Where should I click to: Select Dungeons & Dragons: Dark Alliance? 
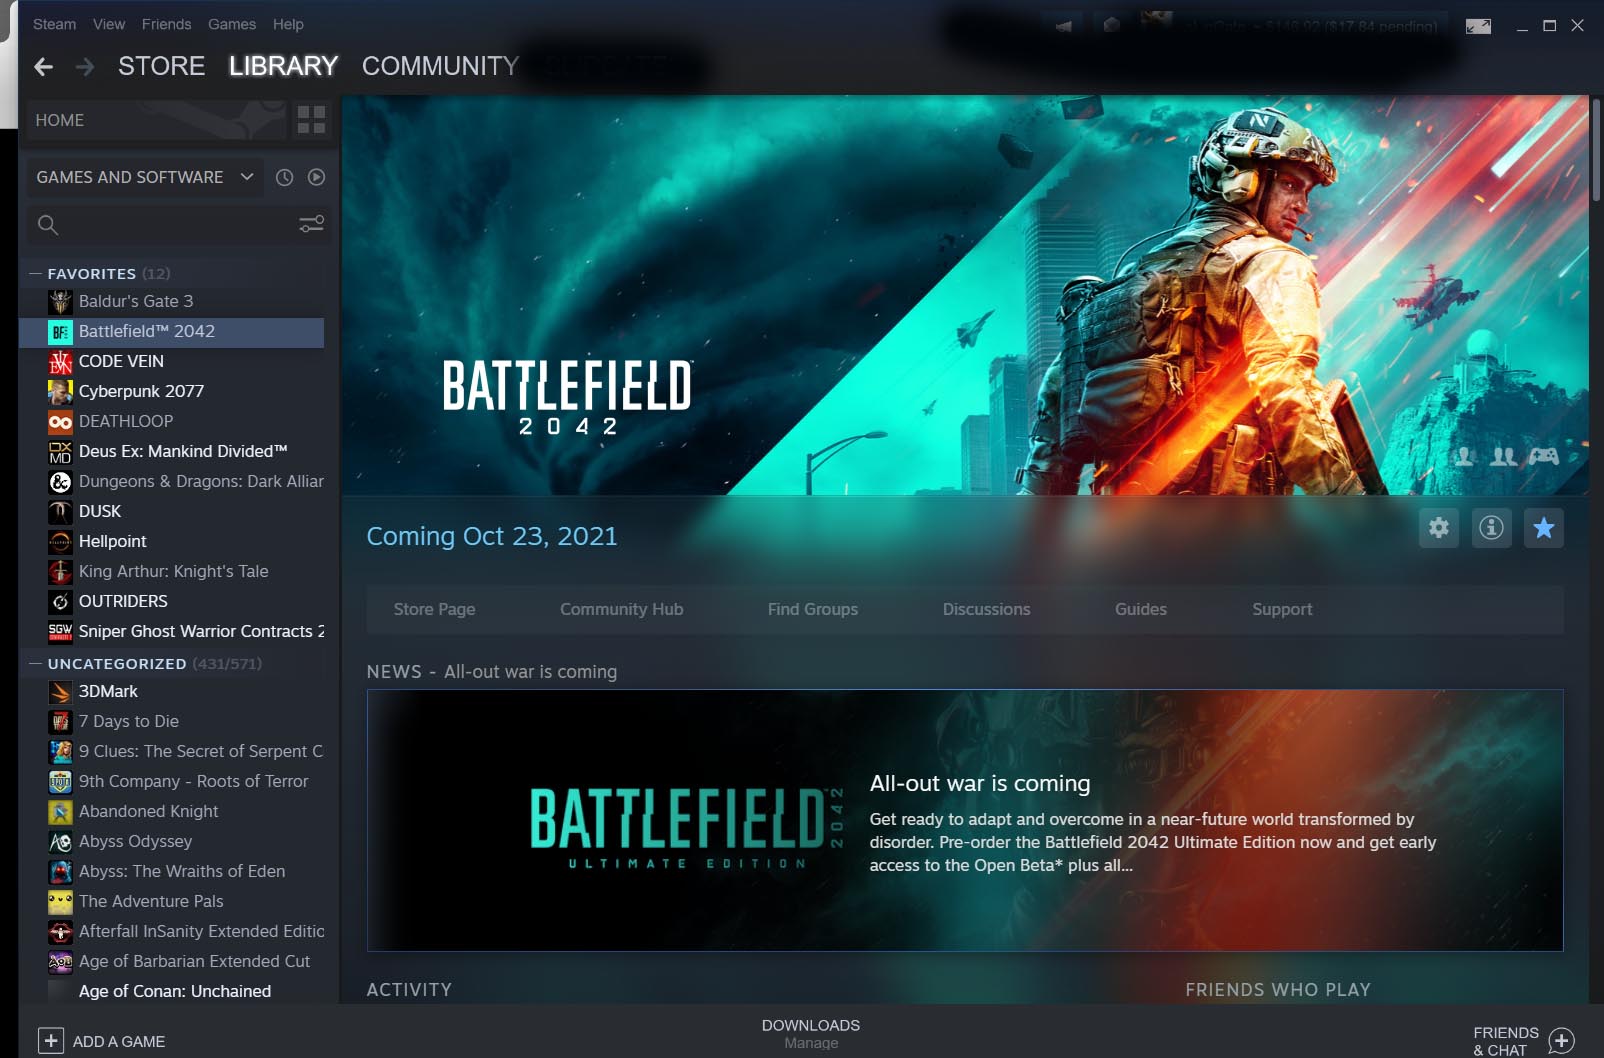[171, 481]
